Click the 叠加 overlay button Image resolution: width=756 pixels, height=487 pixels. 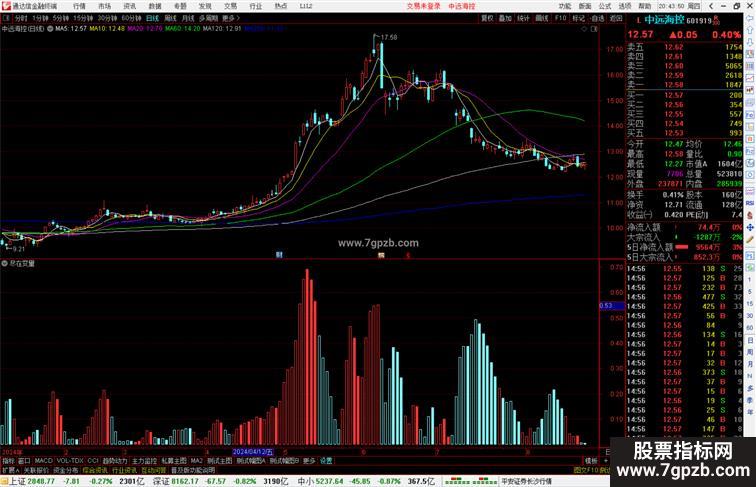[505, 18]
